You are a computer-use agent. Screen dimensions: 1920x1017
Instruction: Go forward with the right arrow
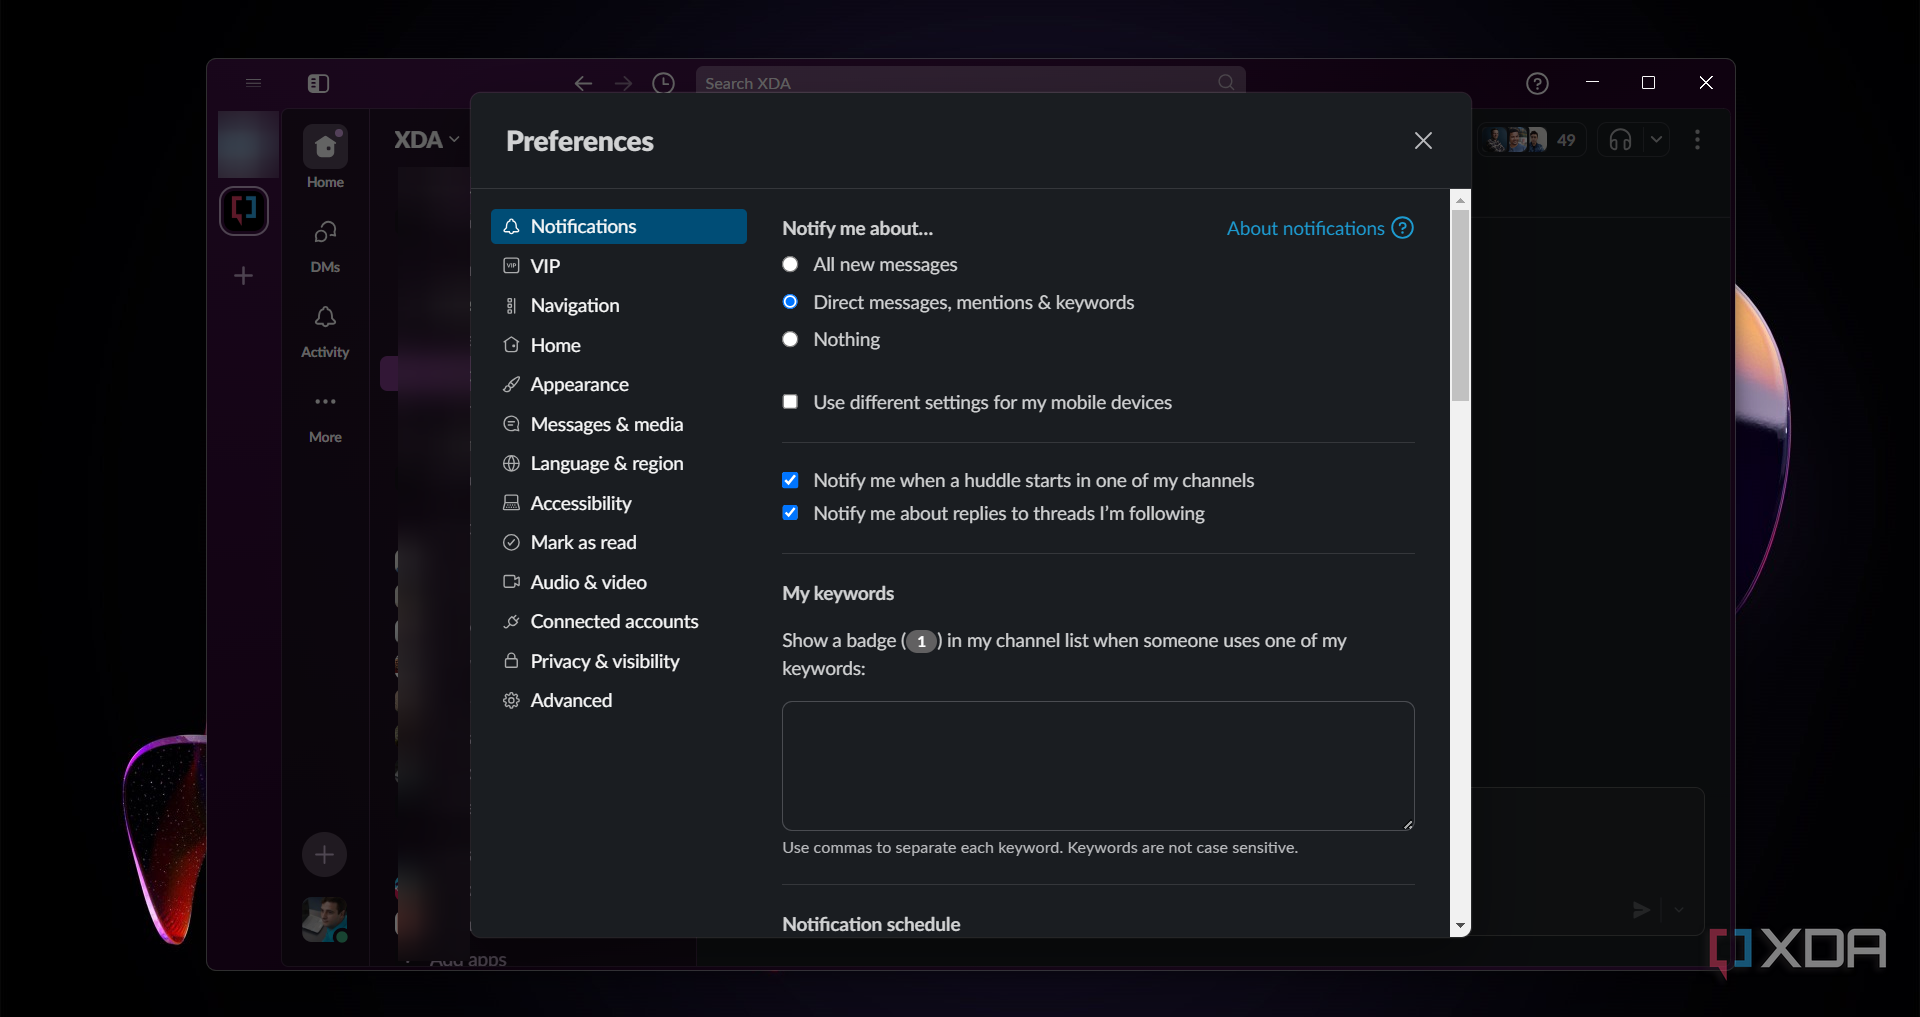pos(623,83)
